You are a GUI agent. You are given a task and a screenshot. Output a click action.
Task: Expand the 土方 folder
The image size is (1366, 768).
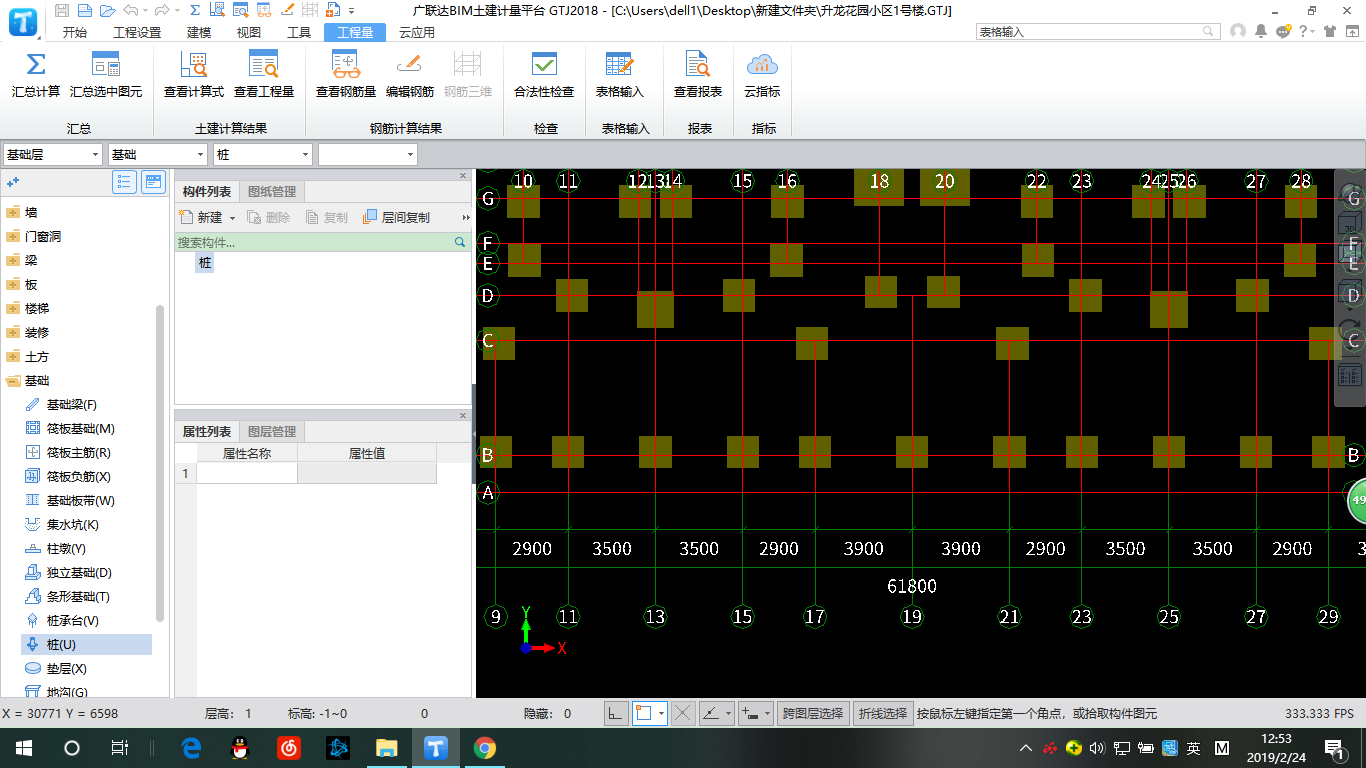click(x=13, y=356)
